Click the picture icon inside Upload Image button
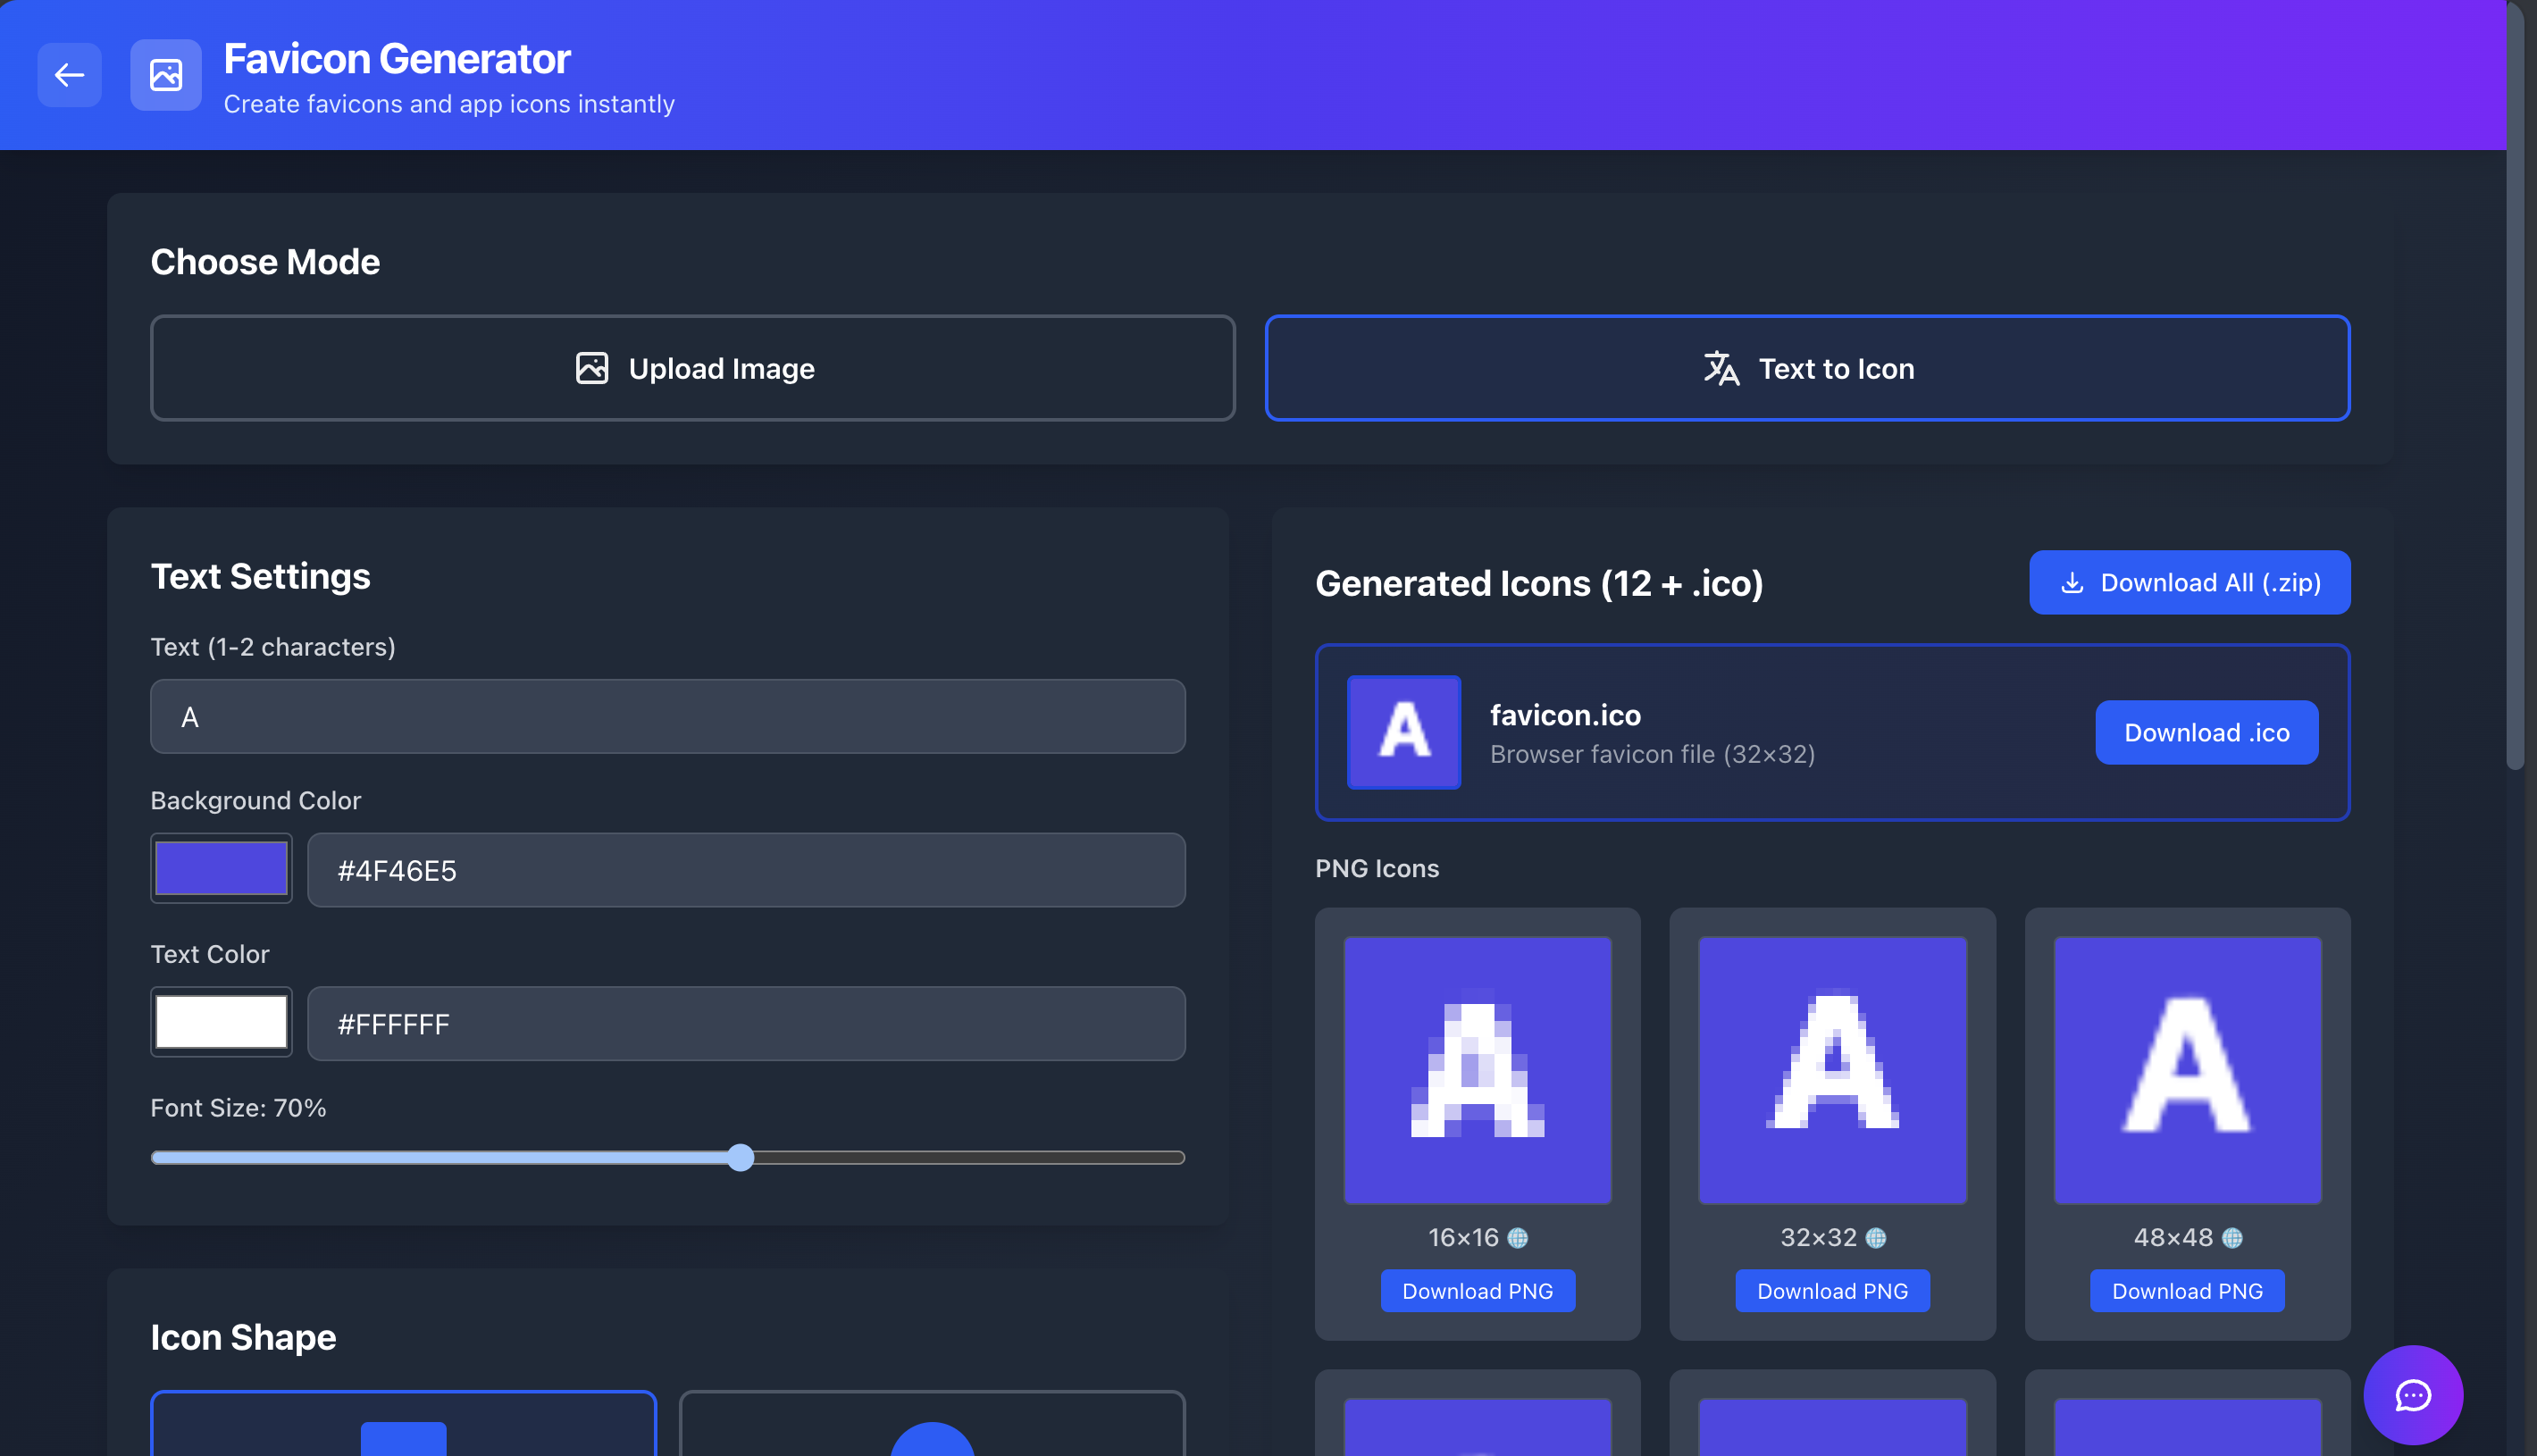The image size is (2537, 1456). 591,368
